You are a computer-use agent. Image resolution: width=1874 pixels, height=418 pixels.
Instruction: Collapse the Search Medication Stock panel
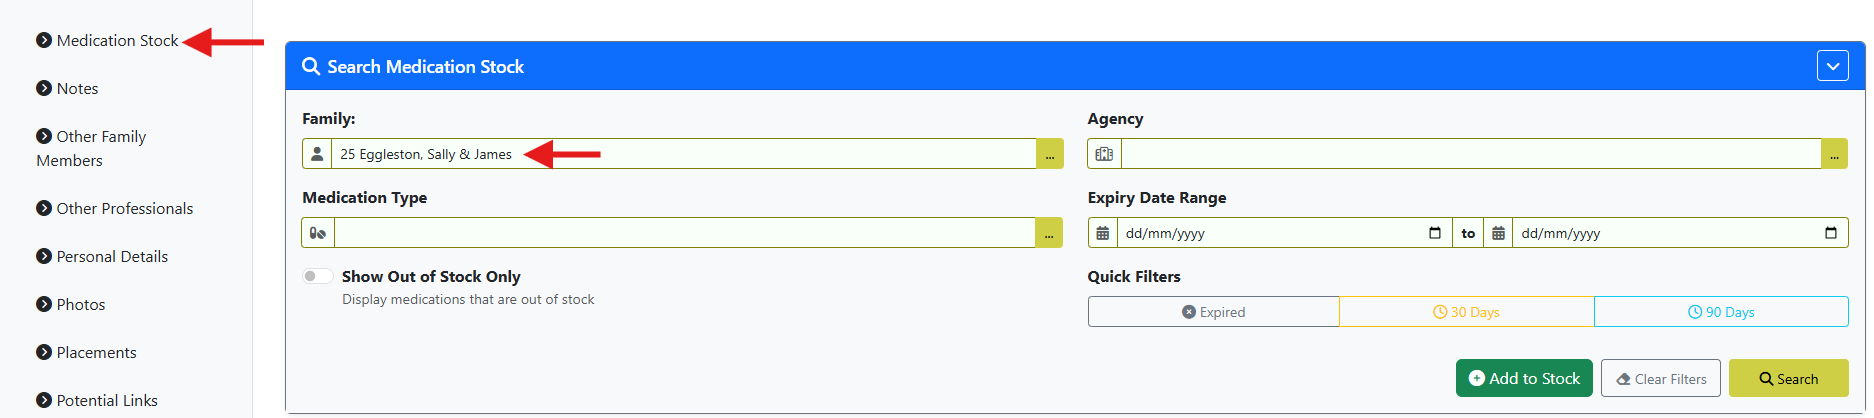pyautogui.click(x=1833, y=66)
